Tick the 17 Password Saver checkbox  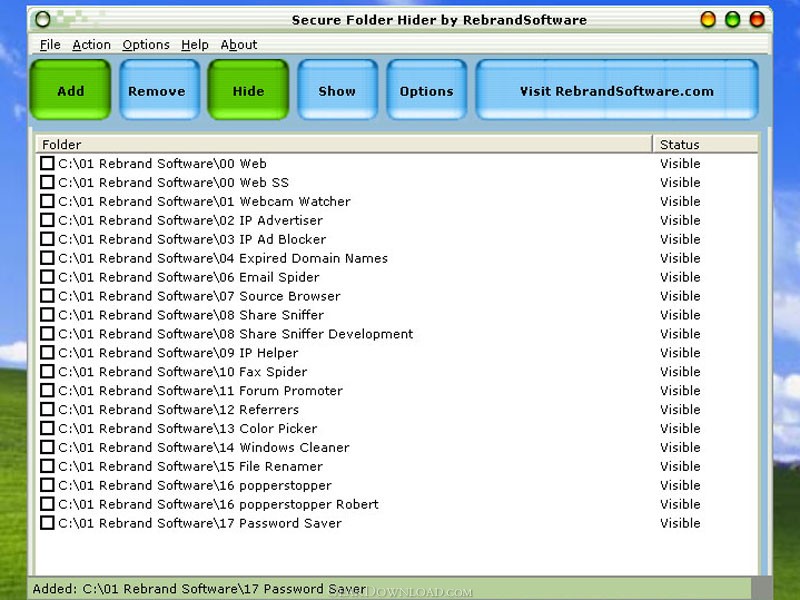(47, 522)
